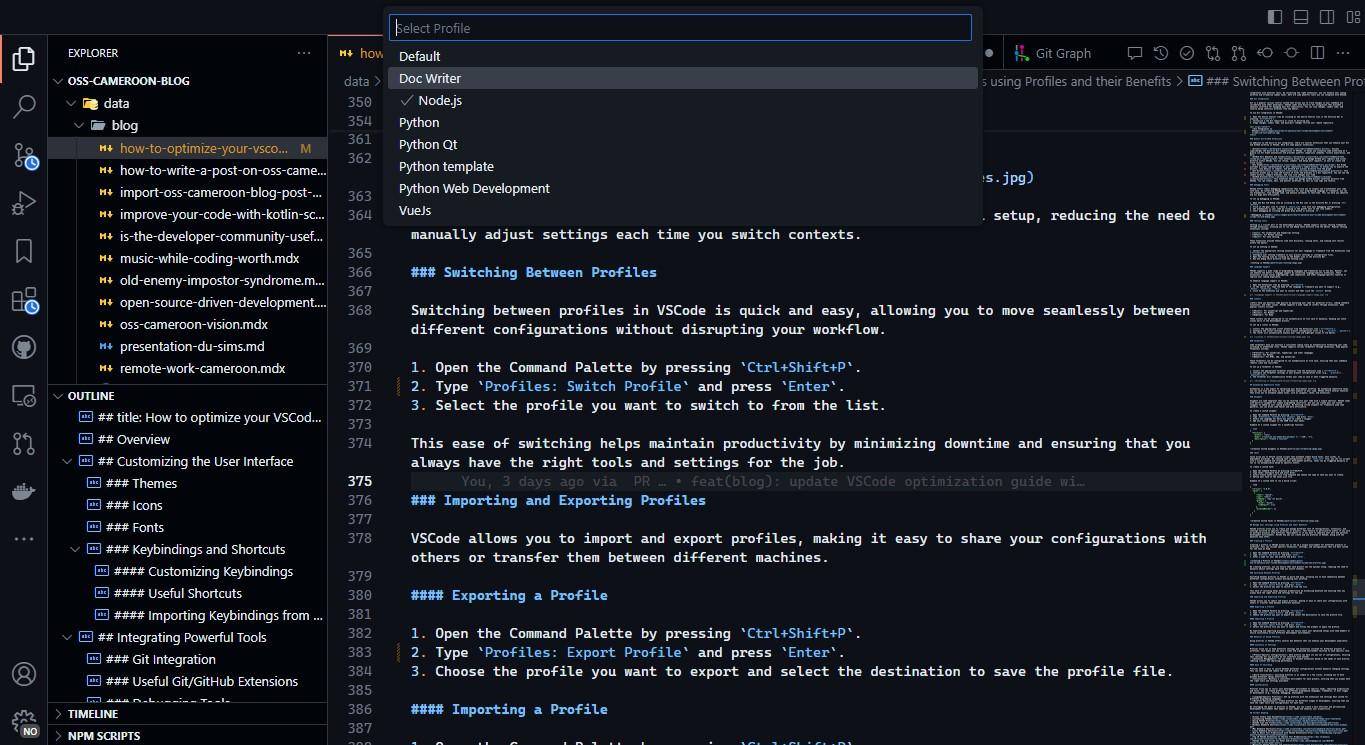Open the Accounts menu icon
This screenshot has width=1365, height=745.
pyautogui.click(x=24, y=674)
